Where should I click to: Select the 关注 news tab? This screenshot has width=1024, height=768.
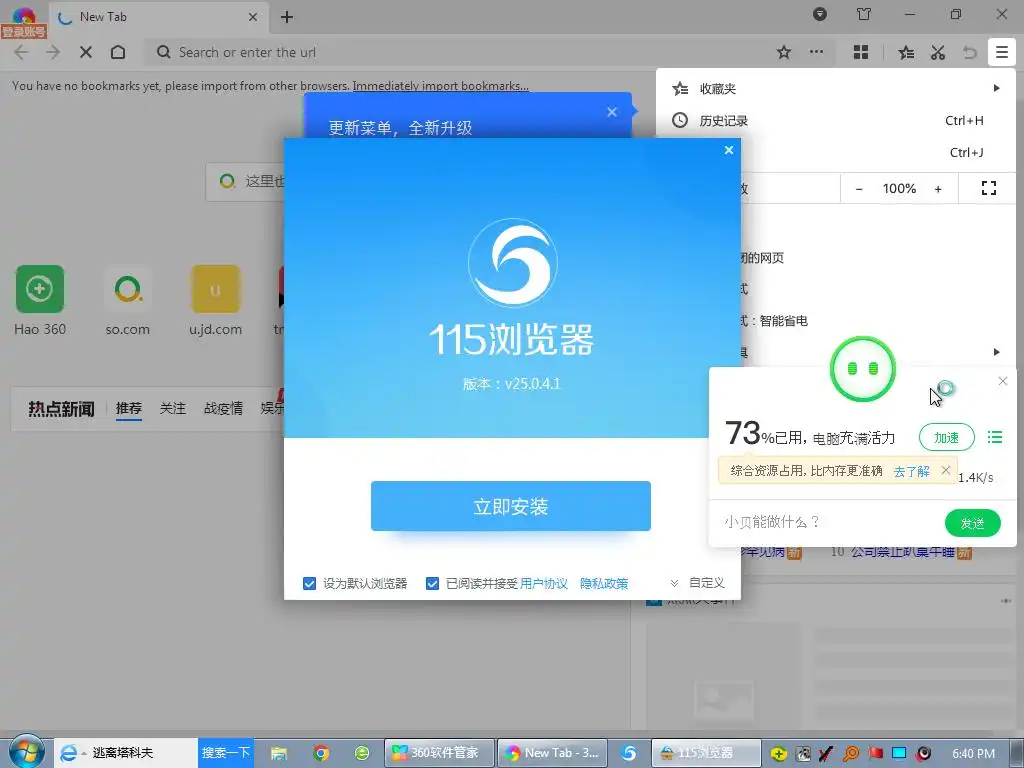172,408
